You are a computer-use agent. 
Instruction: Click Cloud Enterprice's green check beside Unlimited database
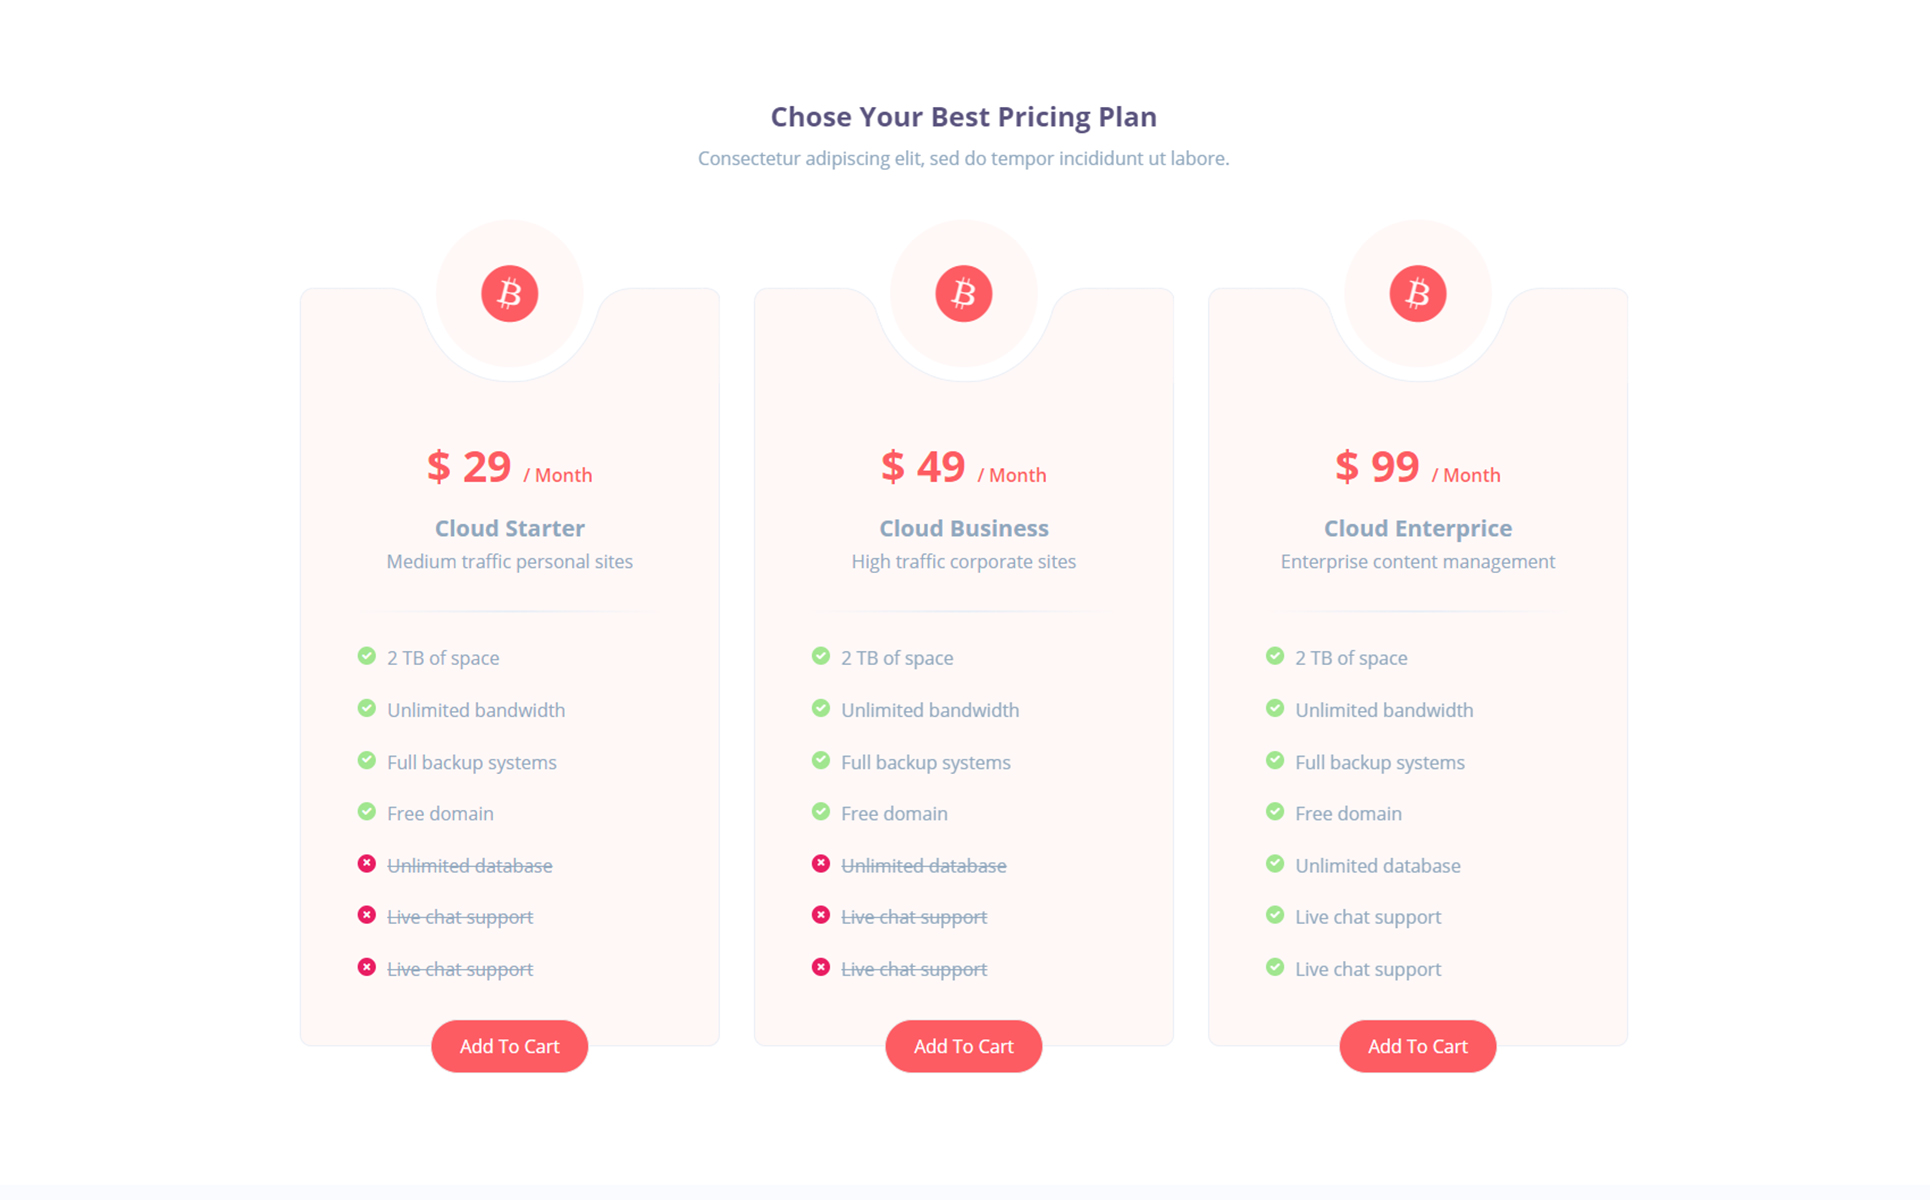[1275, 864]
